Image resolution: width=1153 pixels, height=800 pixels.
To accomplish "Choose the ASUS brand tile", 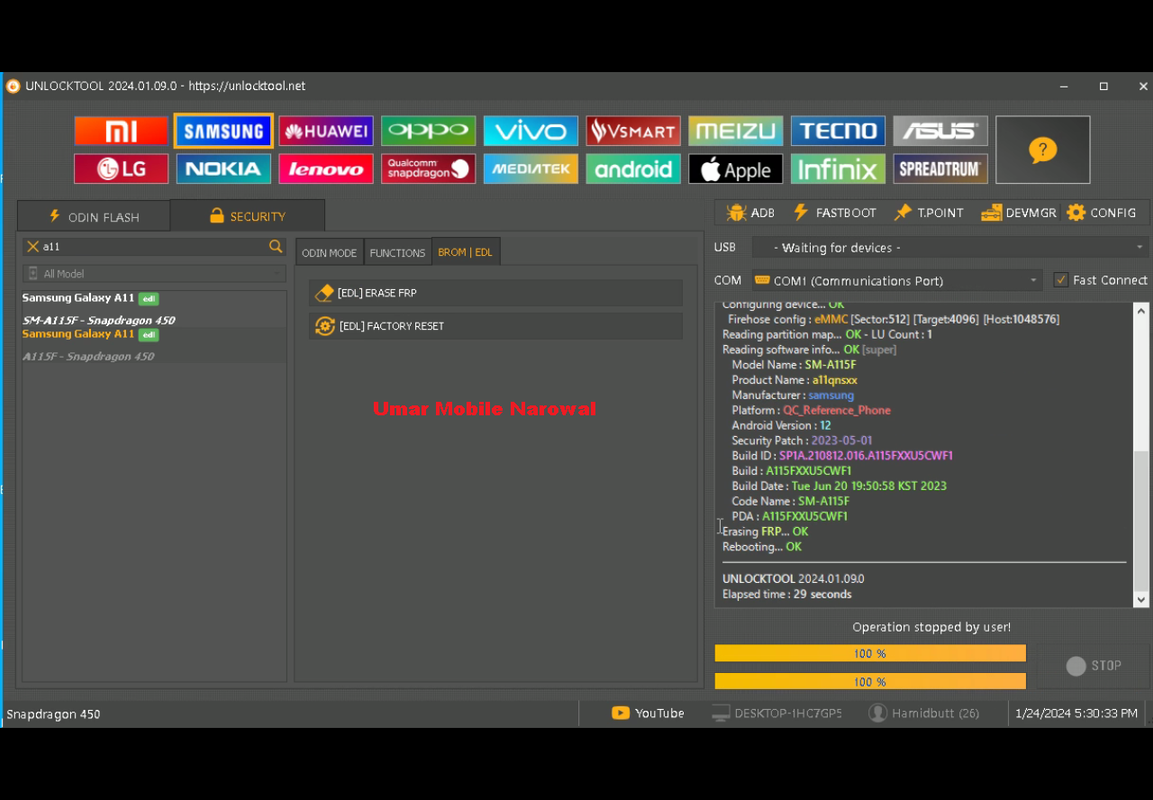I will (940, 131).
